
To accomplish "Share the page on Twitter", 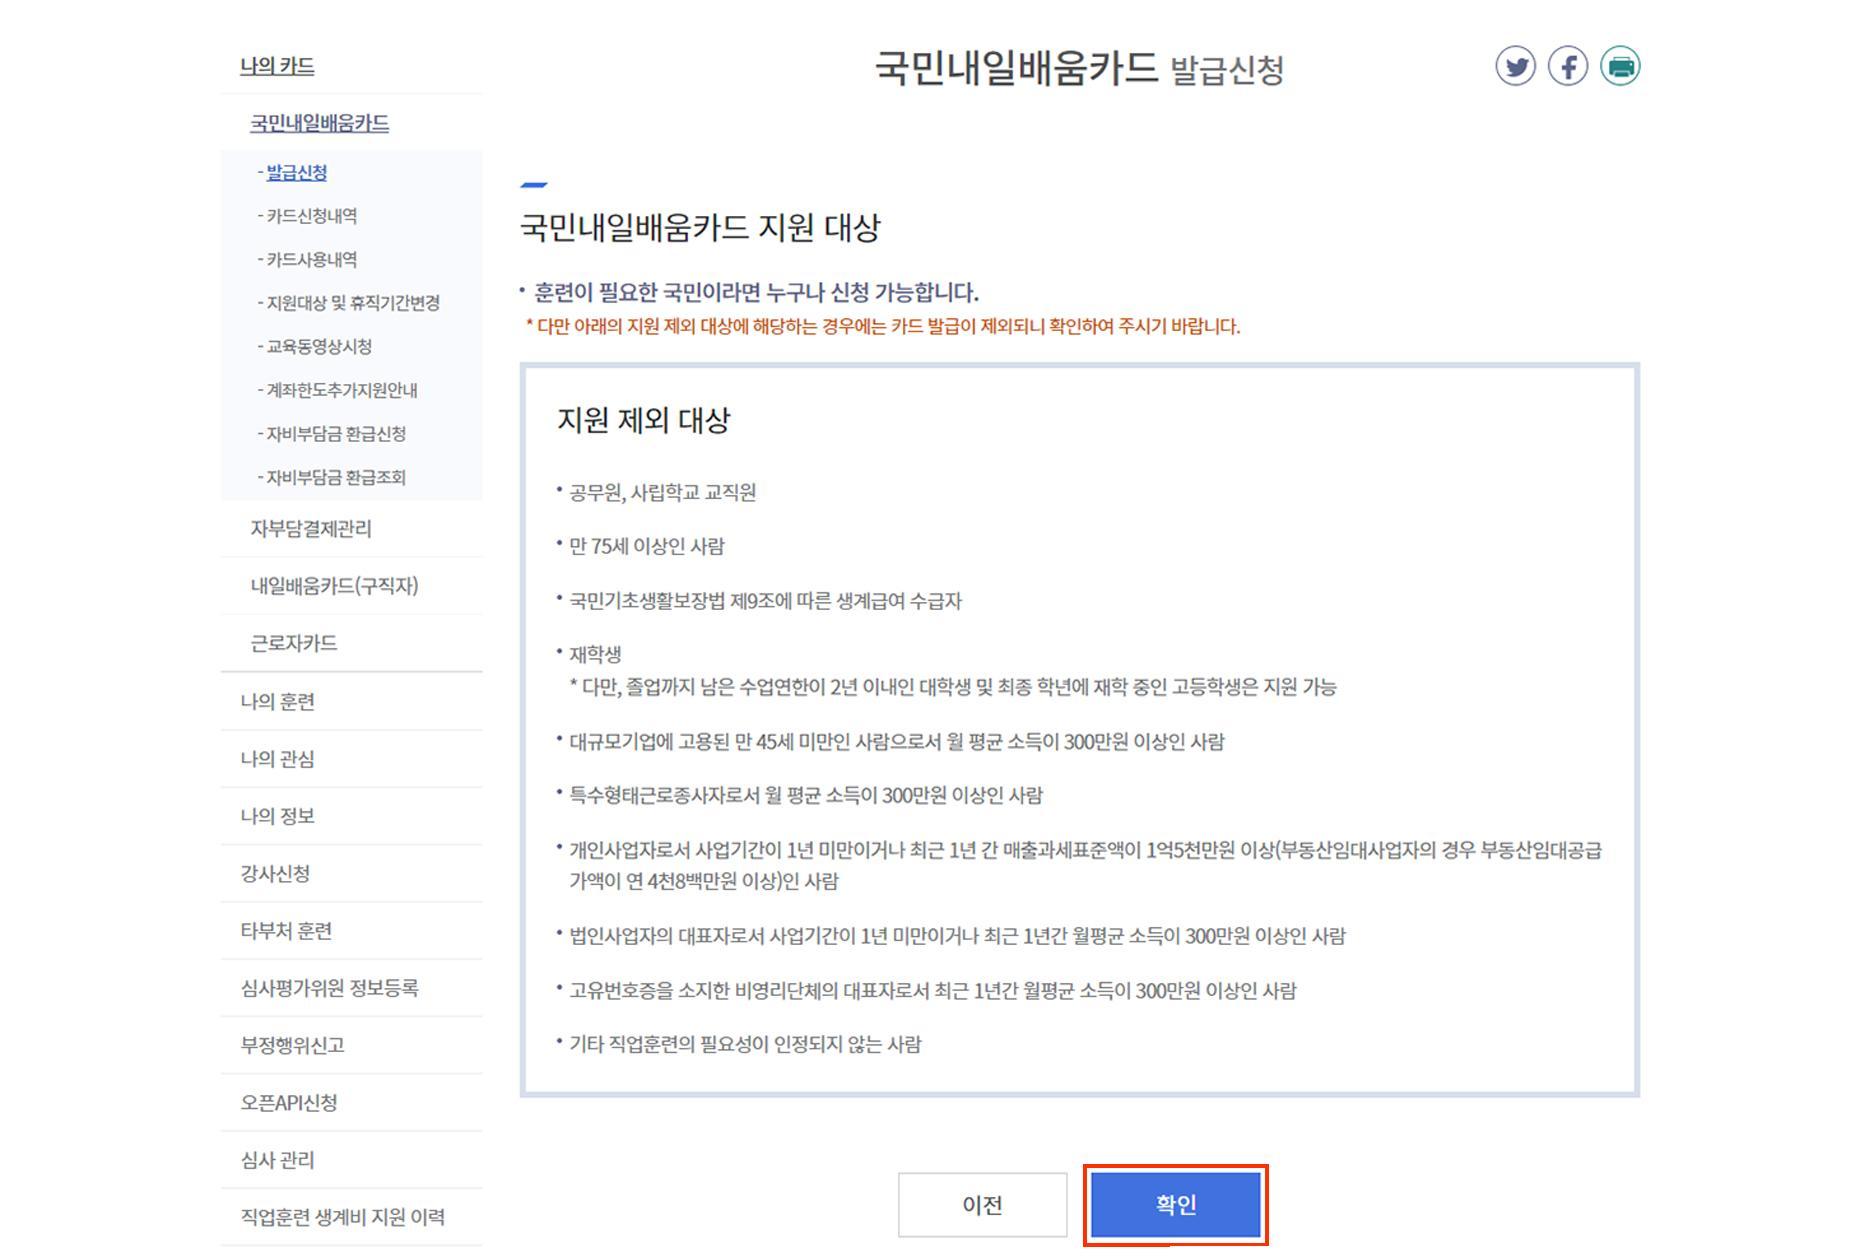I will pos(1515,67).
